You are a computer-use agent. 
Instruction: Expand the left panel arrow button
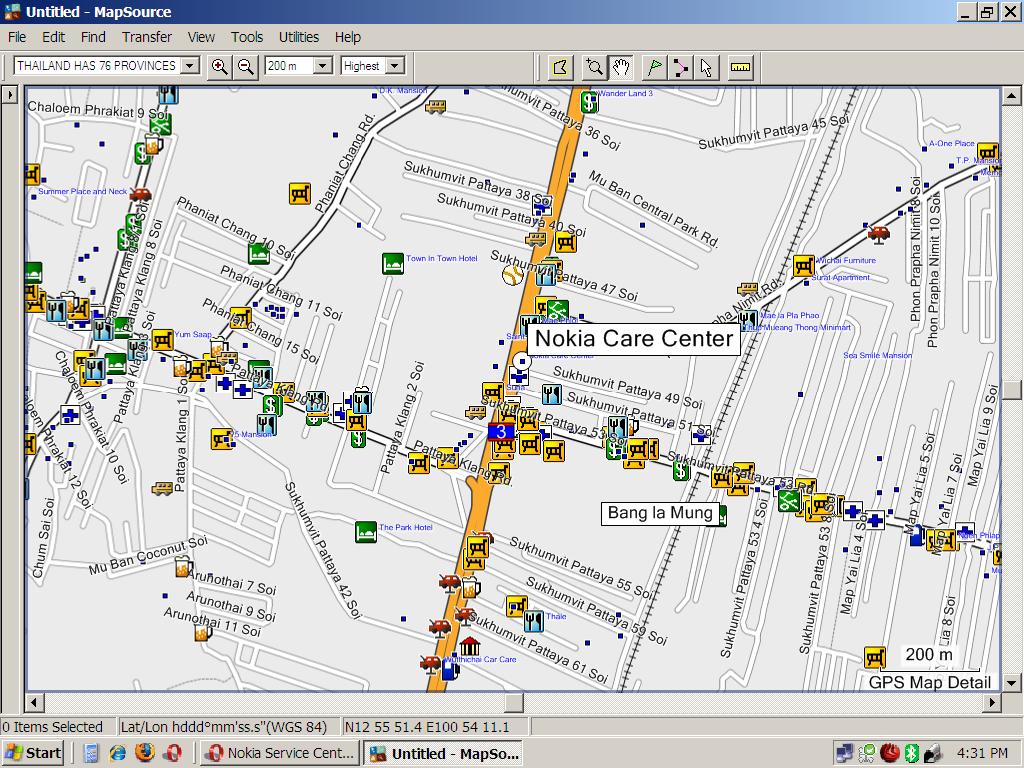(x=9, y=95)
